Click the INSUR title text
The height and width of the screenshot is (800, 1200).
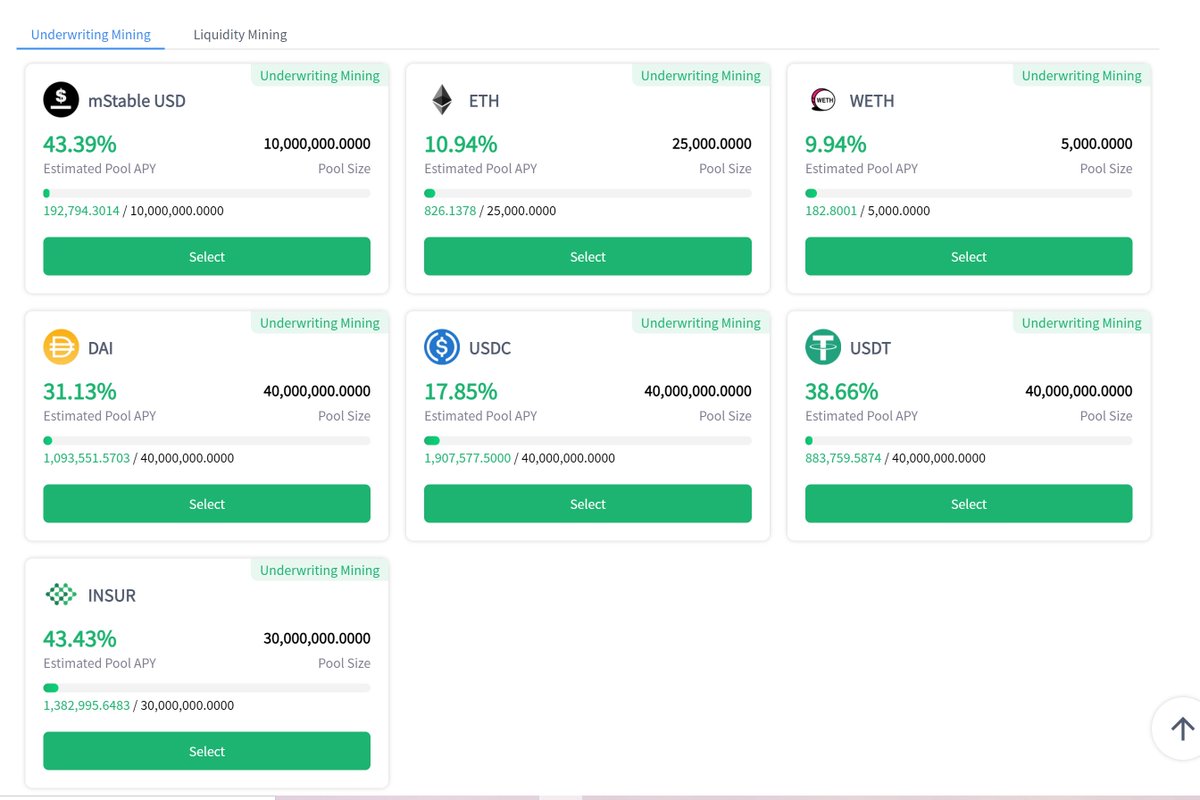coord(112,595)
